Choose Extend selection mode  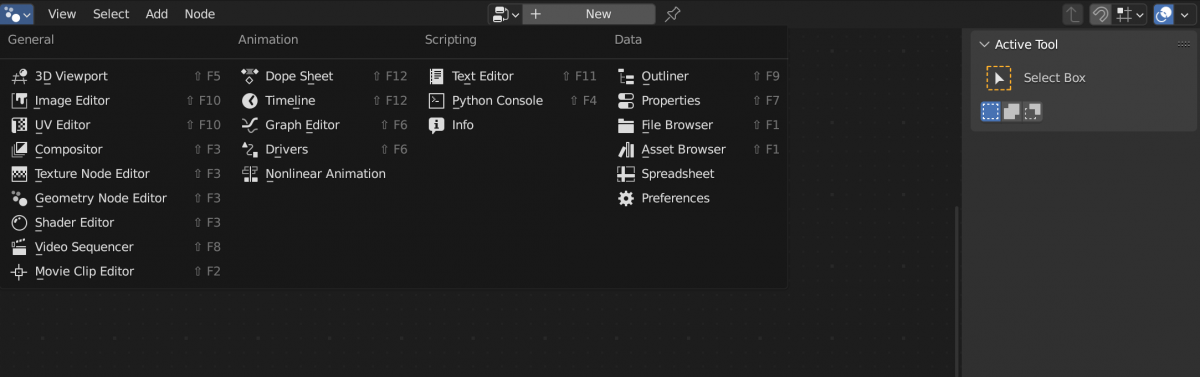(x=1012, y=111)
